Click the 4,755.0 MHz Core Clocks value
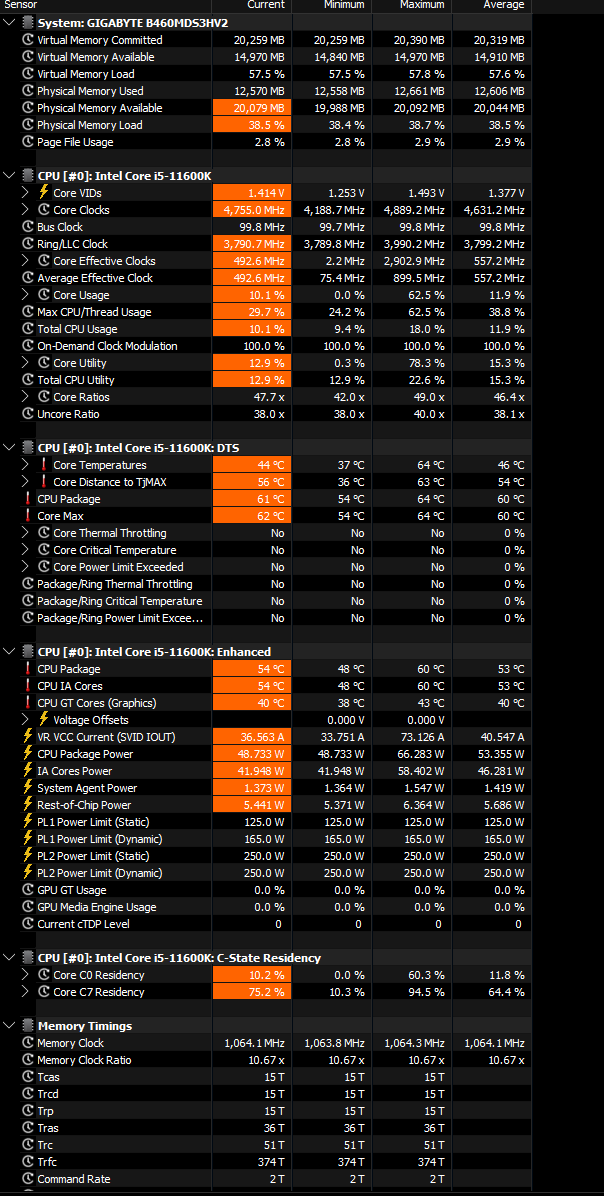 [252, 210]
